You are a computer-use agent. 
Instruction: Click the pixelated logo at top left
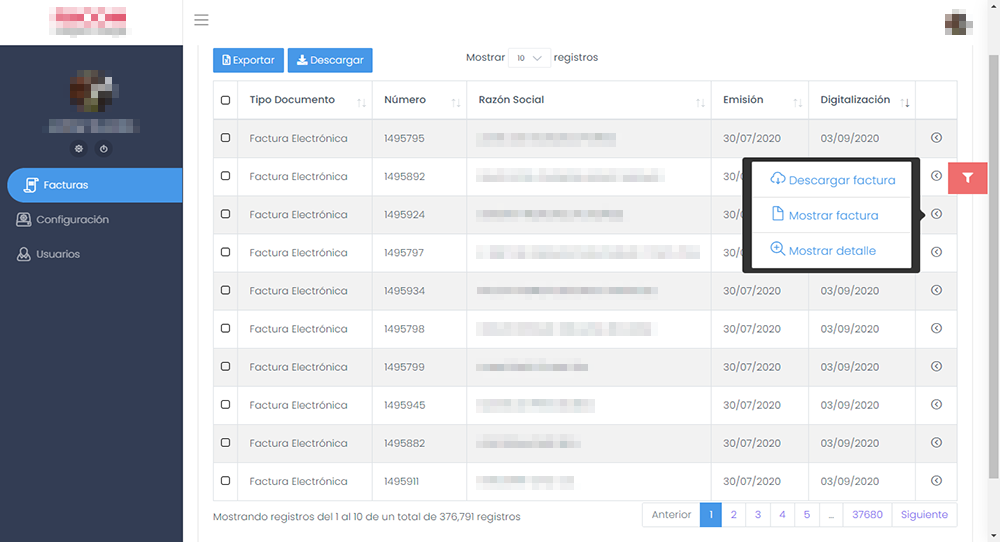tap(89, 21)
